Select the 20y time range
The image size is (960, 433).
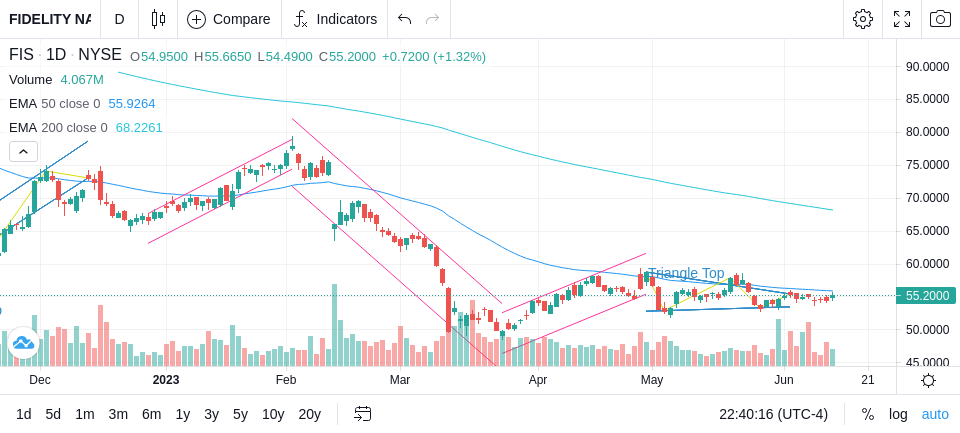310,415
